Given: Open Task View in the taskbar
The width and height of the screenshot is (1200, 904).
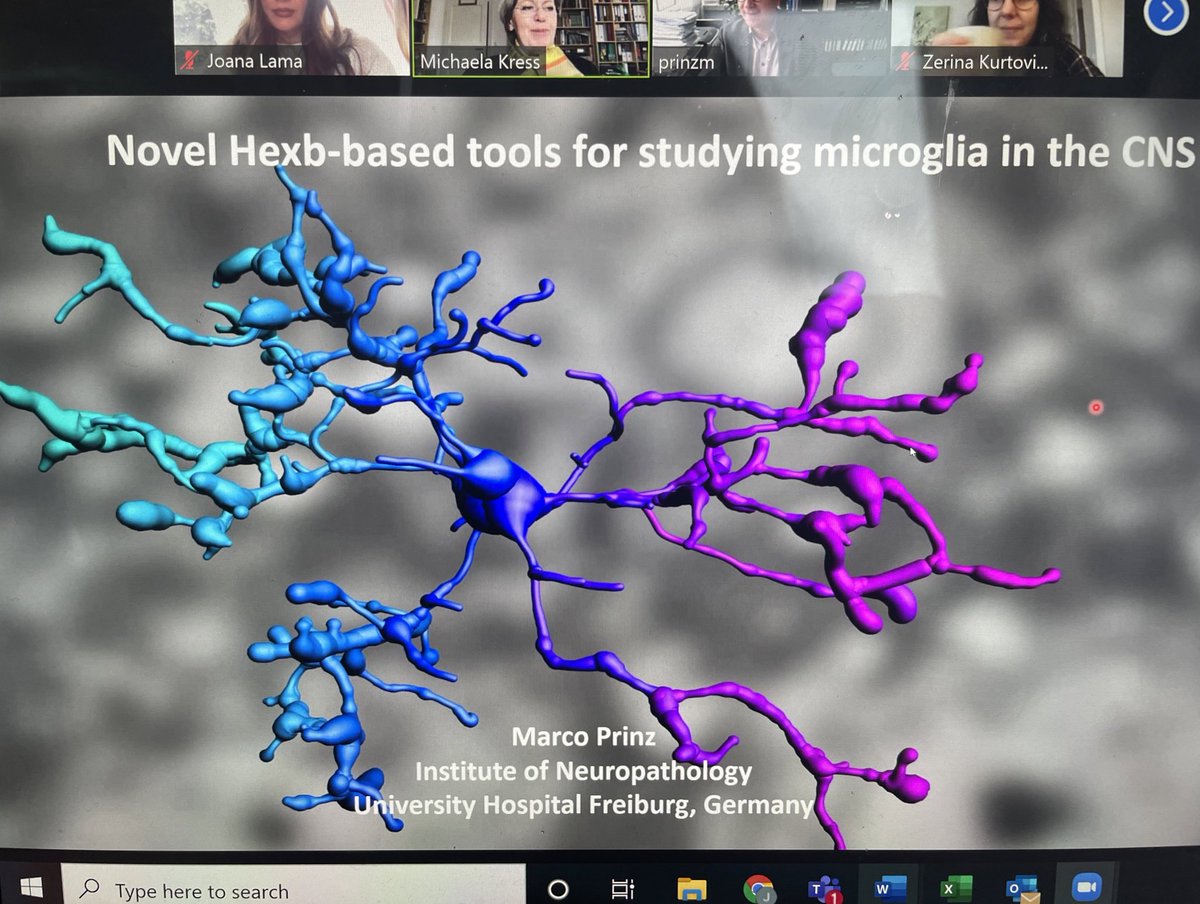Looking at the screenshot, I should (623, 888).
